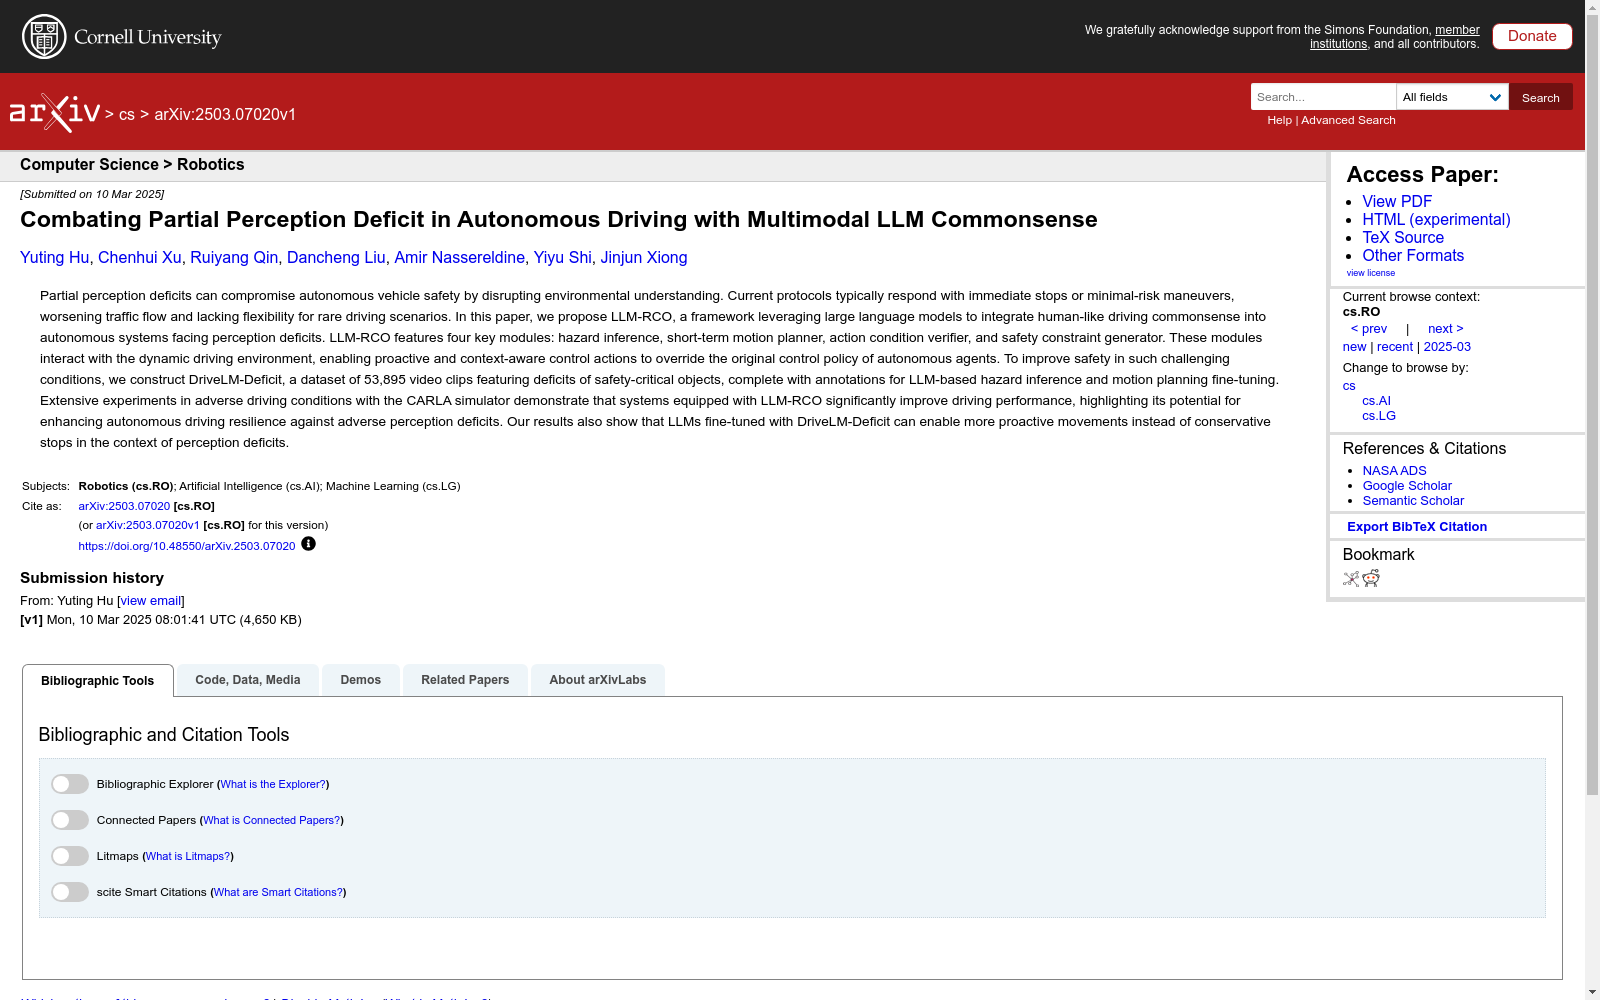
Task: Open the doi.org link
Action: coord(187,546)
